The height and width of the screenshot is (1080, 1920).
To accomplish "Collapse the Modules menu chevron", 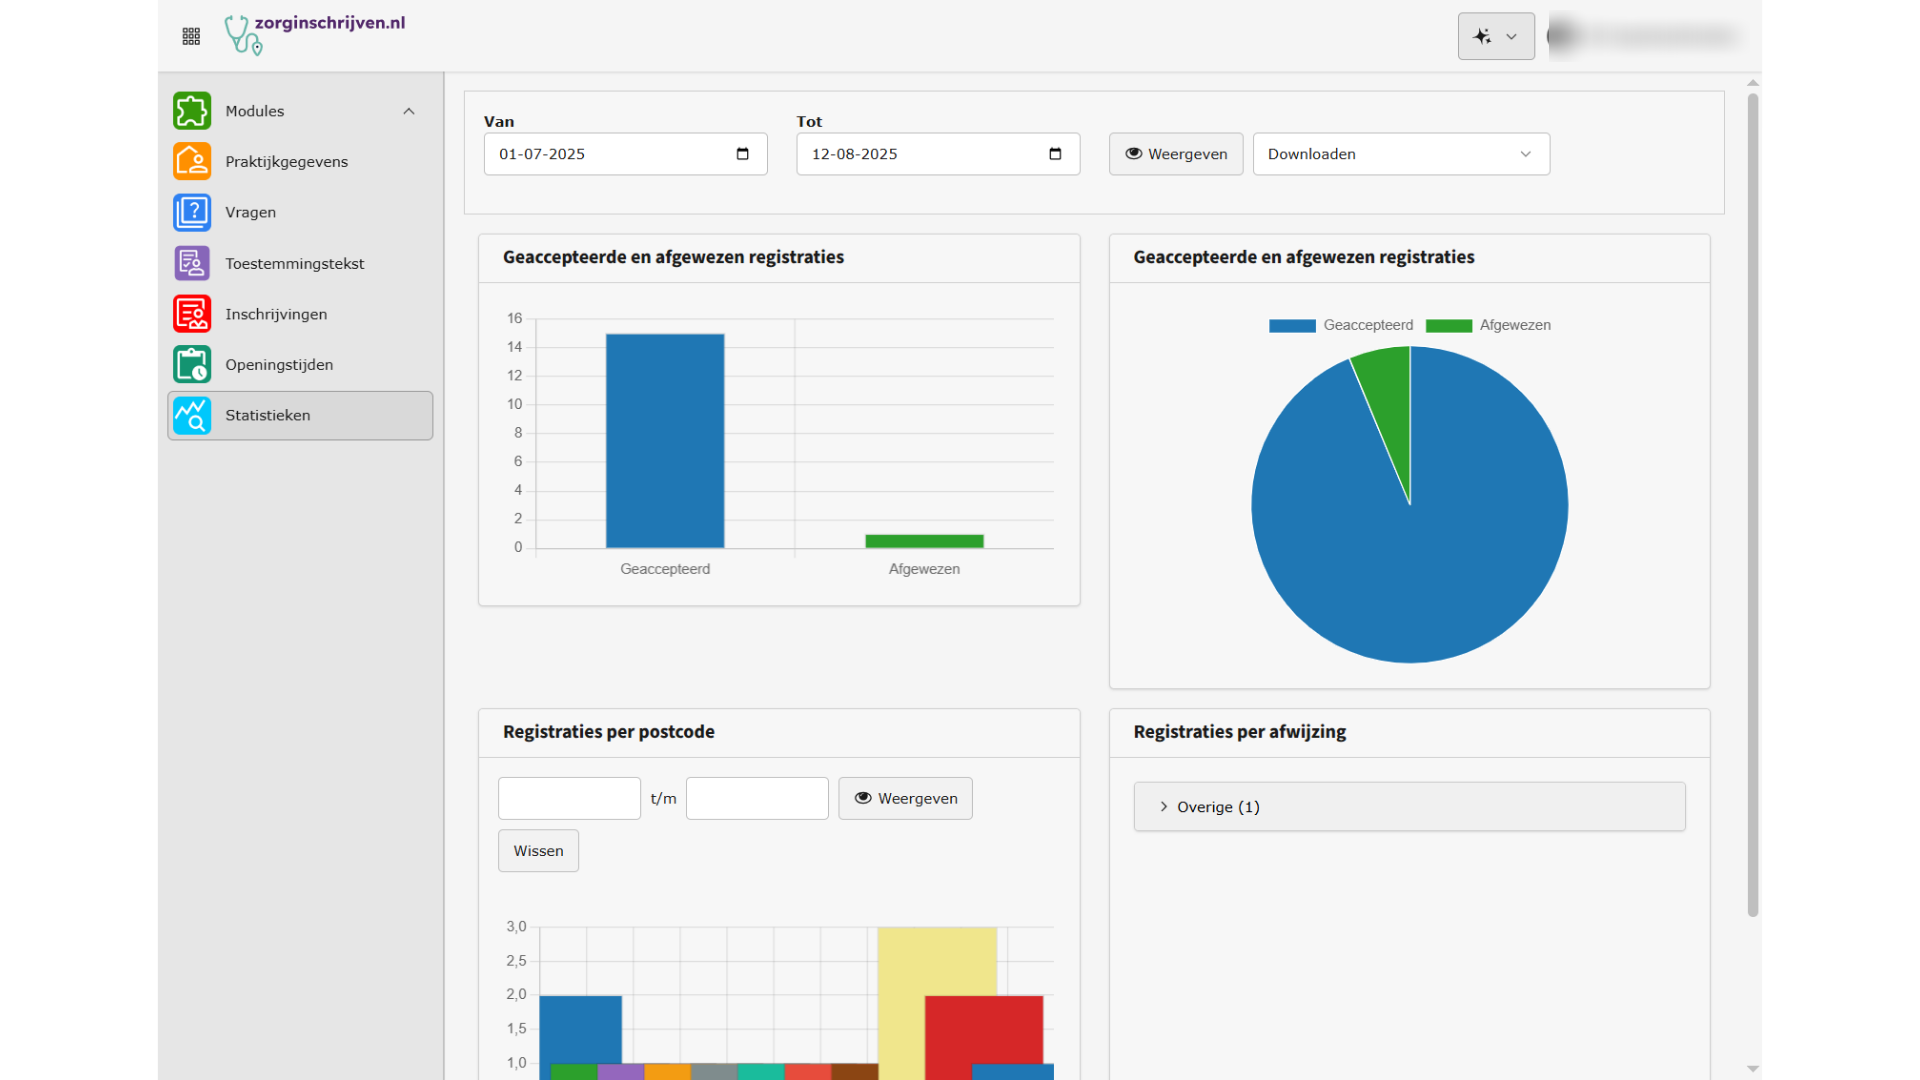I will pos(409,111).
